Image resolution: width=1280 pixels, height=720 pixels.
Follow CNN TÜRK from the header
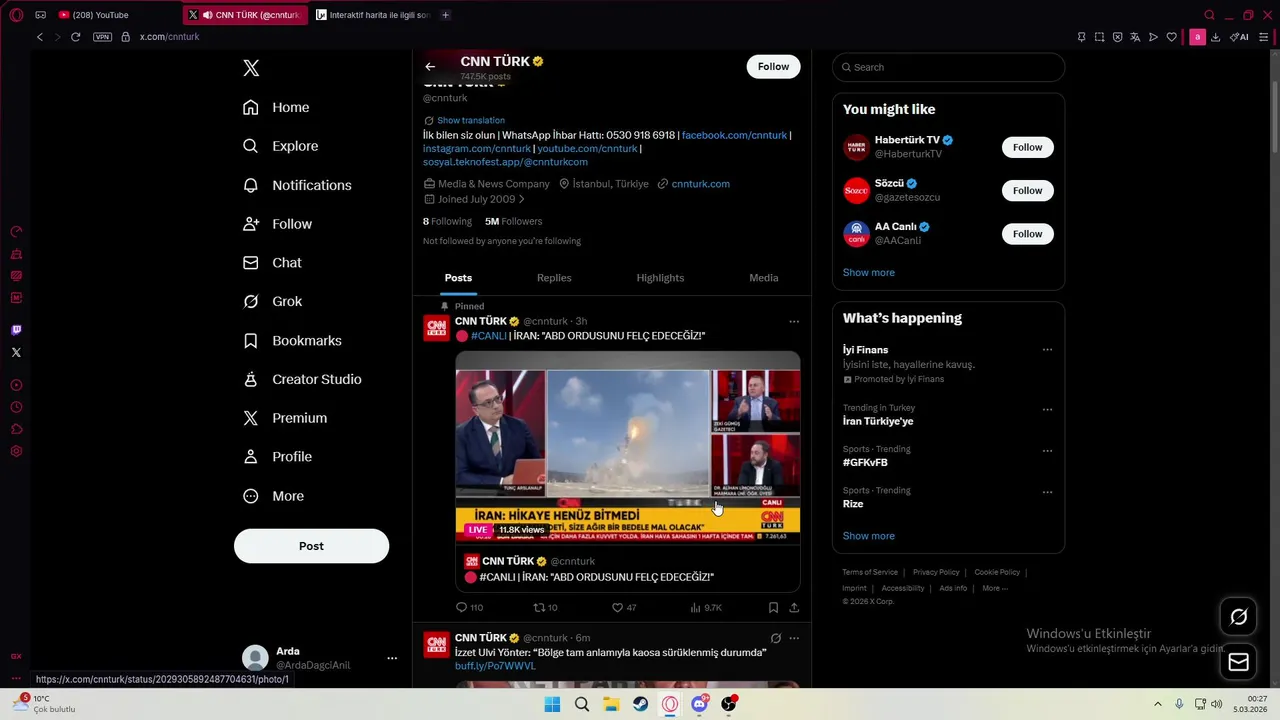[x=773, y=67]
